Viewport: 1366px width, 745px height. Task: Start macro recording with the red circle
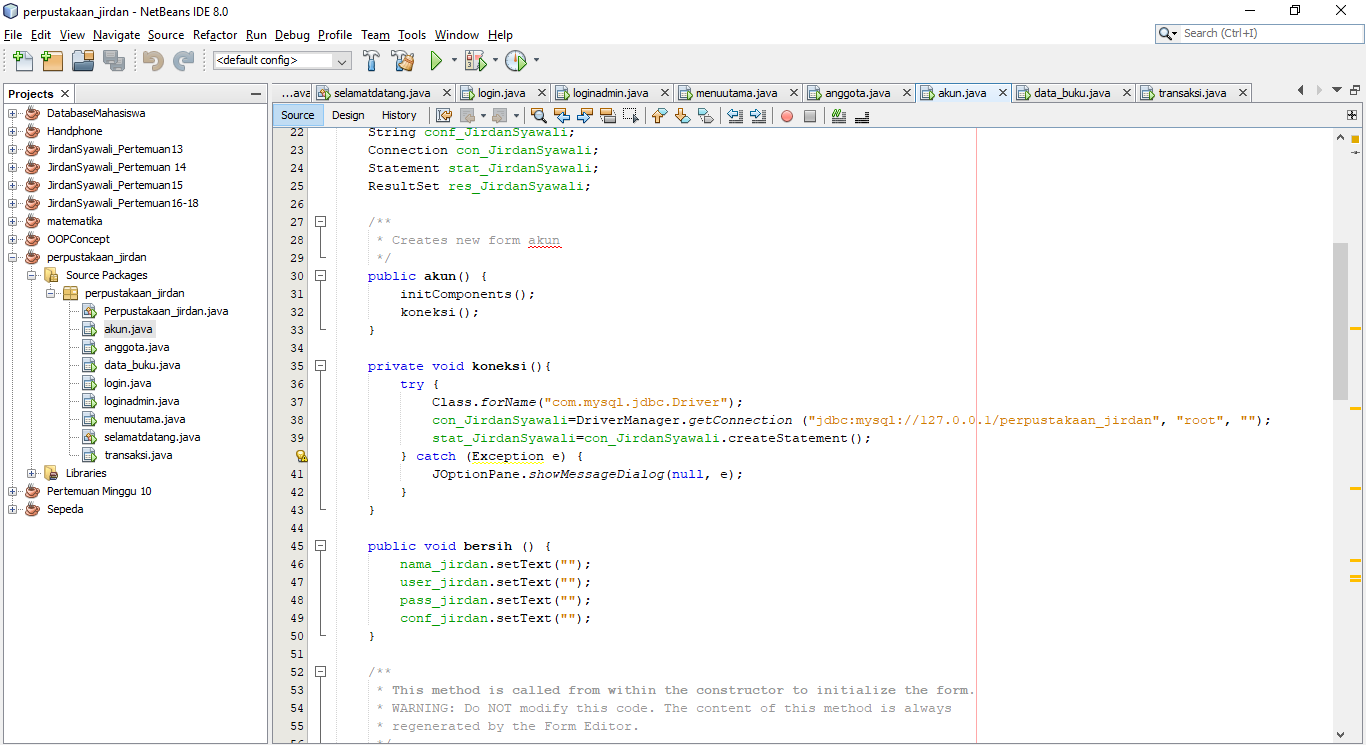787,116
